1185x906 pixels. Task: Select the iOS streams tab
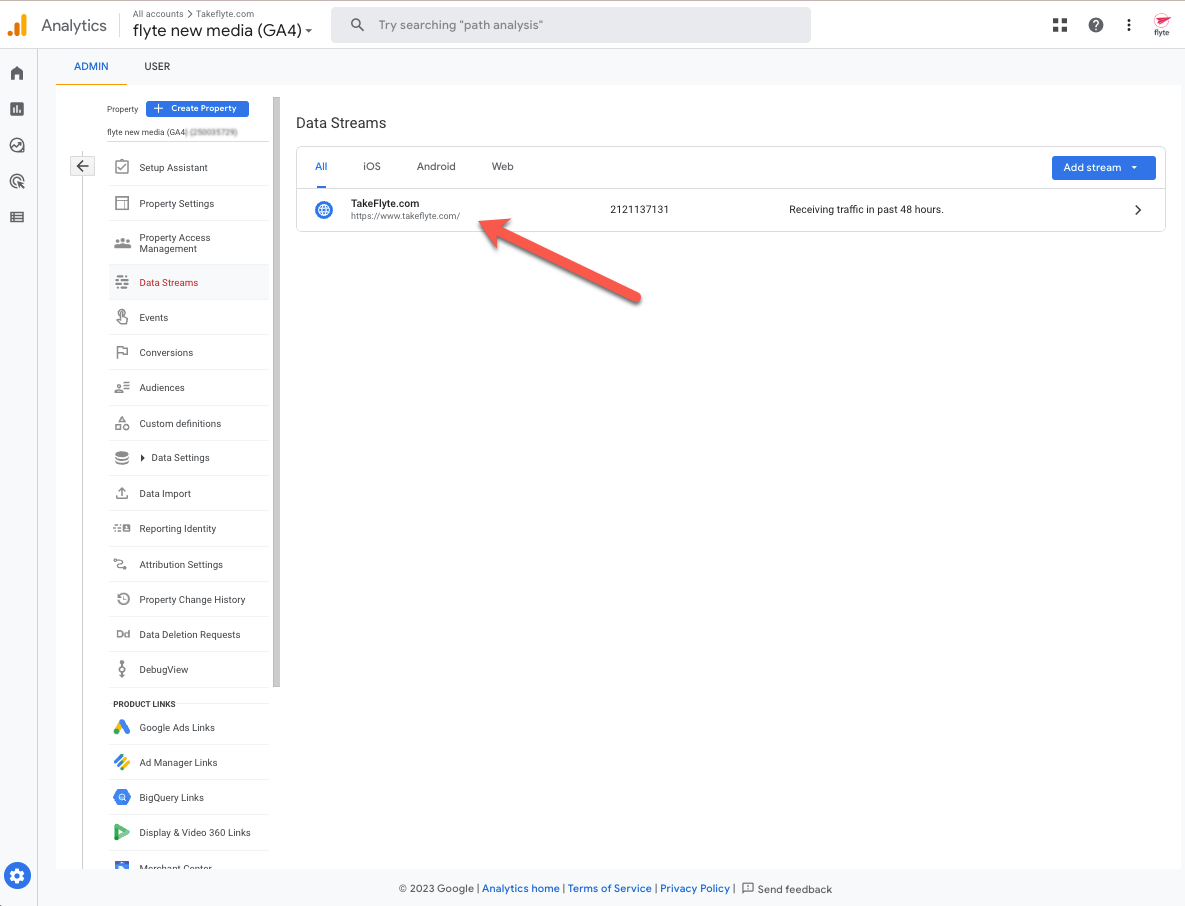372,166
